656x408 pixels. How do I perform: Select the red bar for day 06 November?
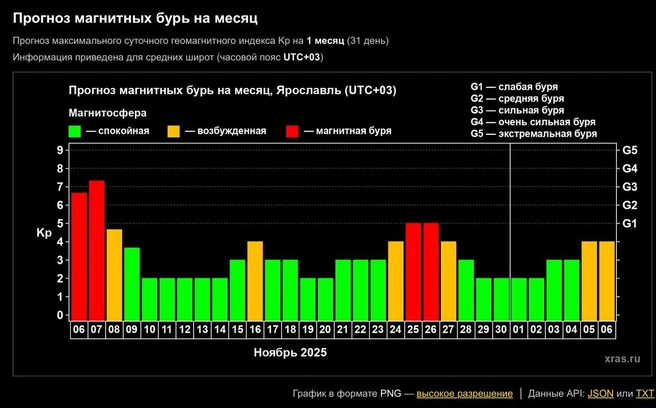tap(79, 256)
